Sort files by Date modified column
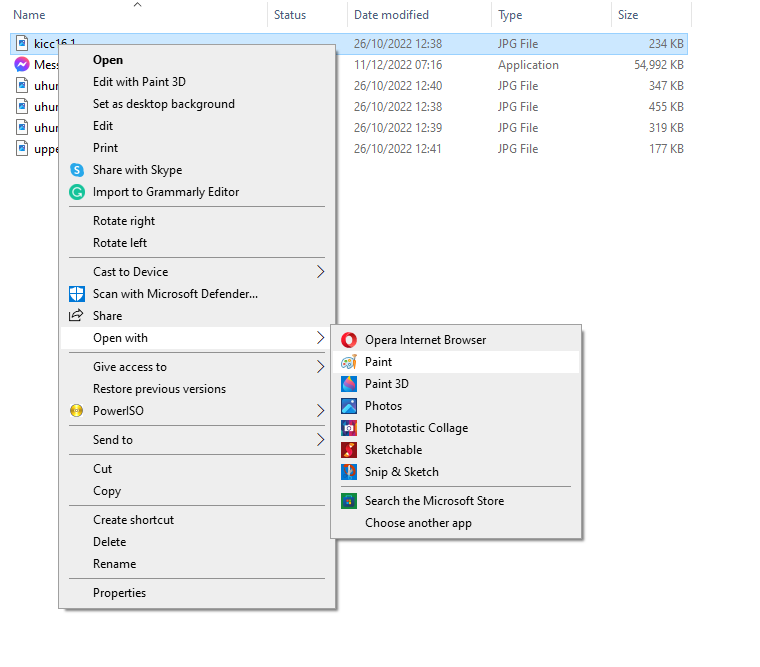This screenshot has width=760, height=667. (x=391, y=15)
